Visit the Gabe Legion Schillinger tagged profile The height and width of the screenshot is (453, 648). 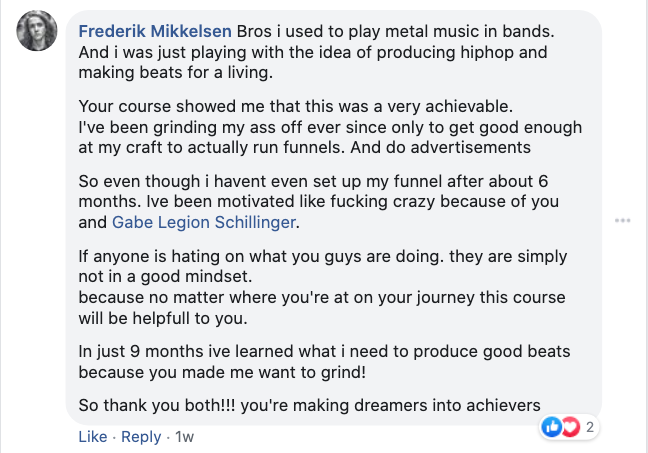coord(204,222)
